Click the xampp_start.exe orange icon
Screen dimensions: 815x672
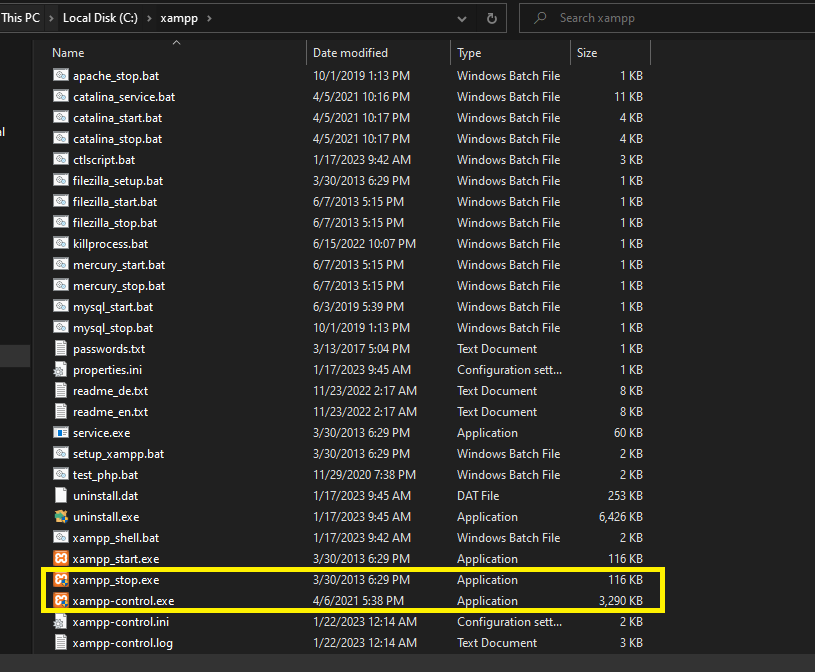click(x=61, y=559)
